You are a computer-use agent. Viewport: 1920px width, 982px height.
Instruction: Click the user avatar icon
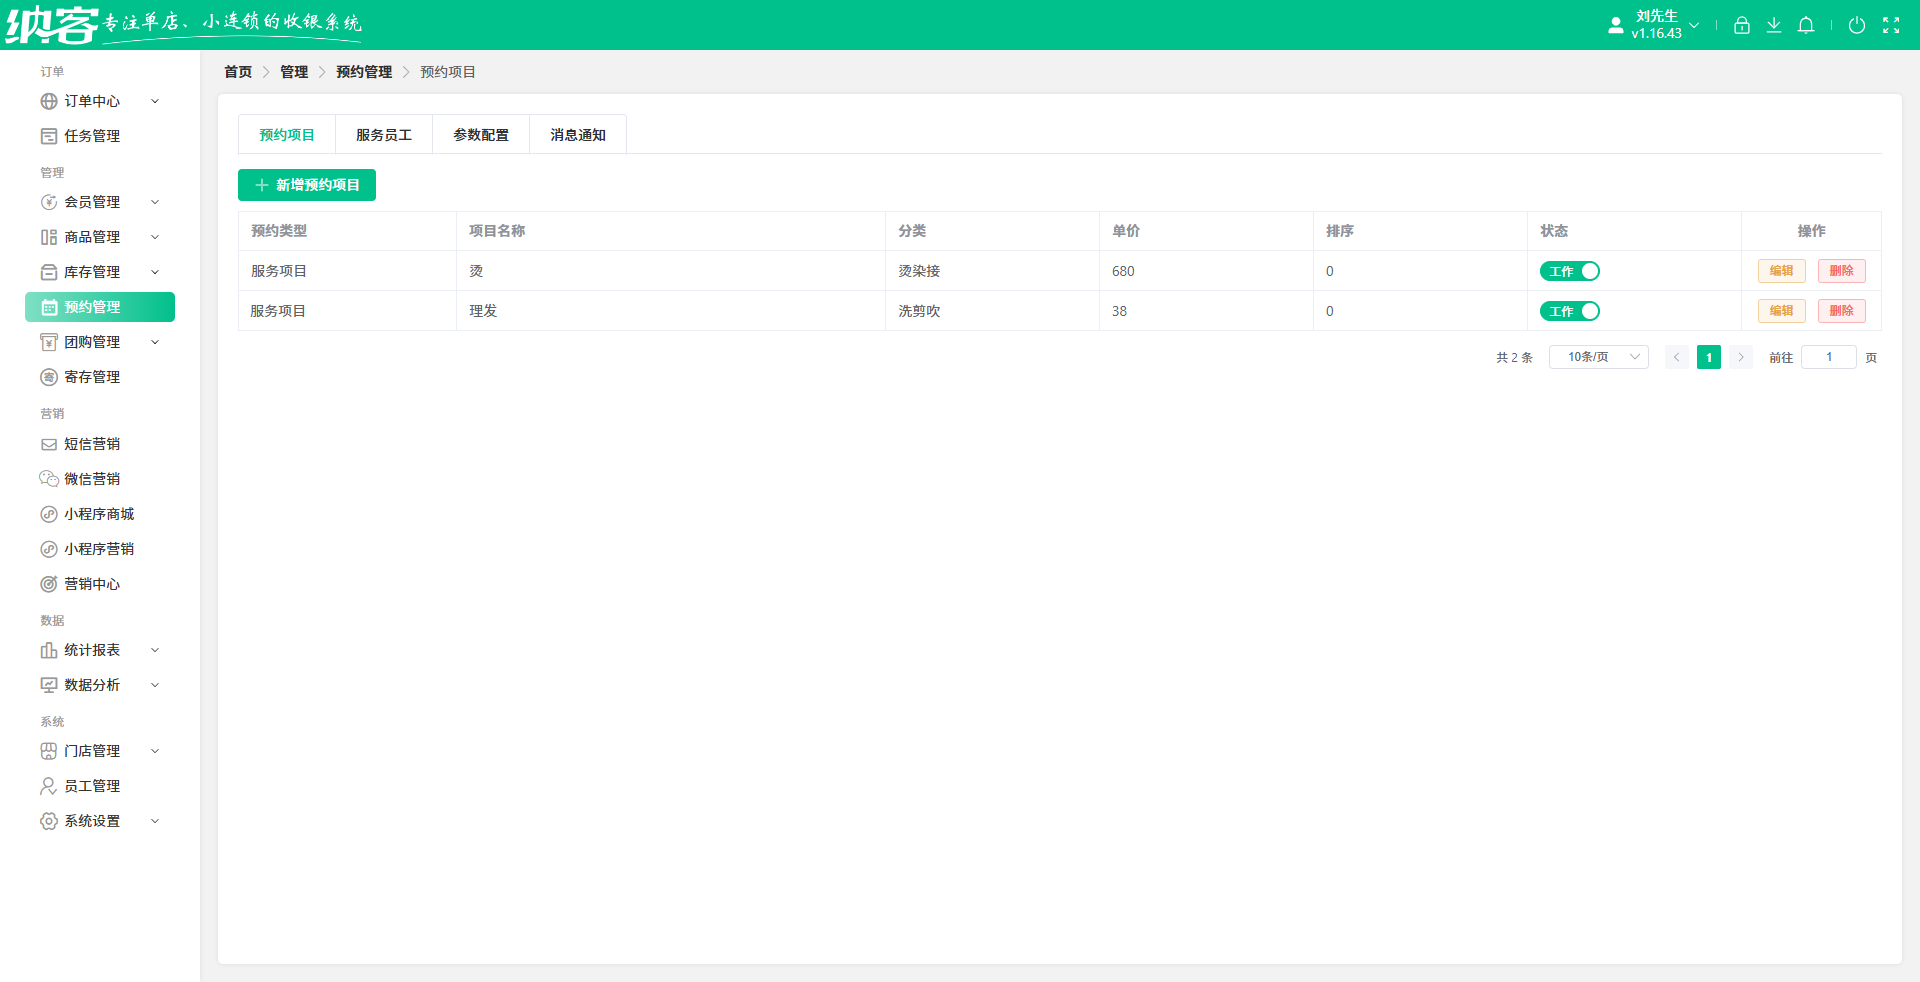1616,25
